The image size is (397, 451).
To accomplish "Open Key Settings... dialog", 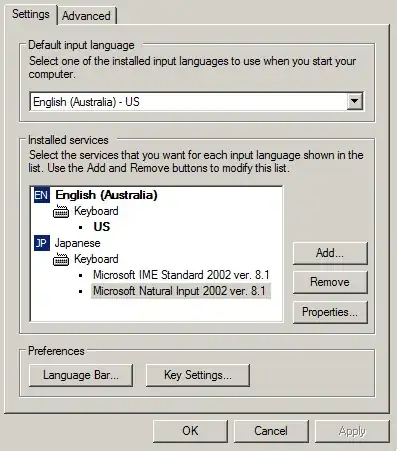I will (x=198, y=375).
